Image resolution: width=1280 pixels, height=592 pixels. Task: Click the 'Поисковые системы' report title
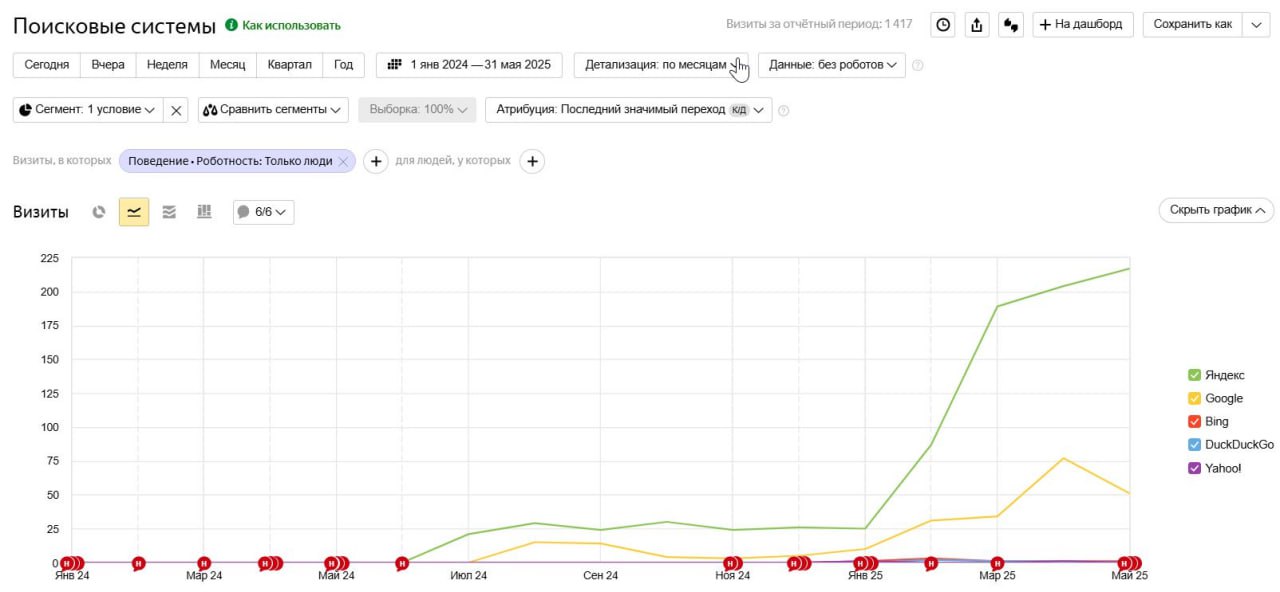(x=115, y=26)
